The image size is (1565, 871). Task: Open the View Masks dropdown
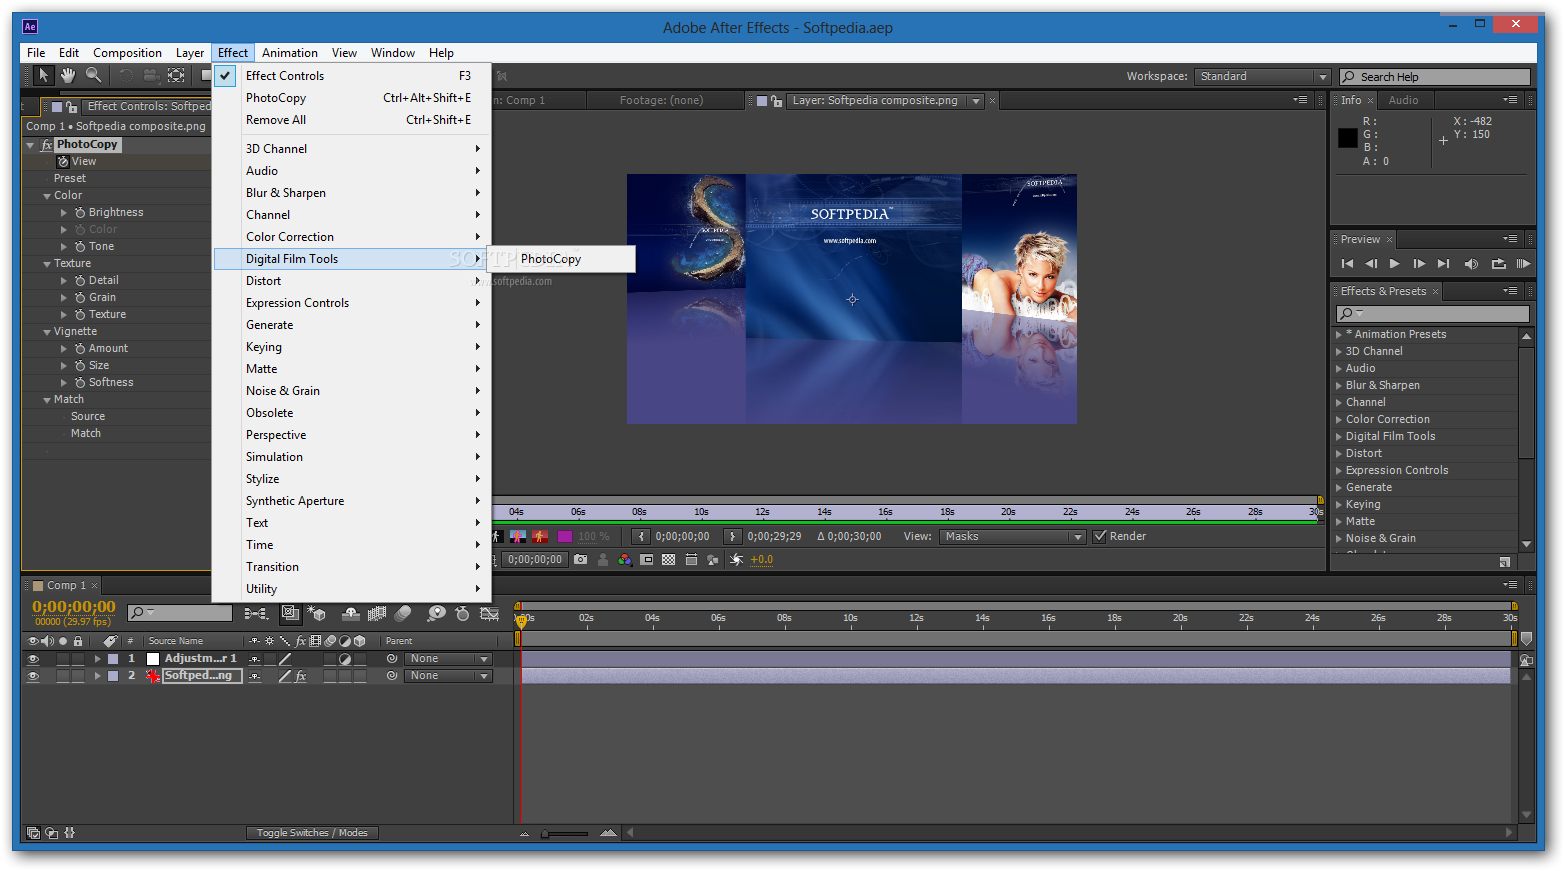tap(1012, 537)
